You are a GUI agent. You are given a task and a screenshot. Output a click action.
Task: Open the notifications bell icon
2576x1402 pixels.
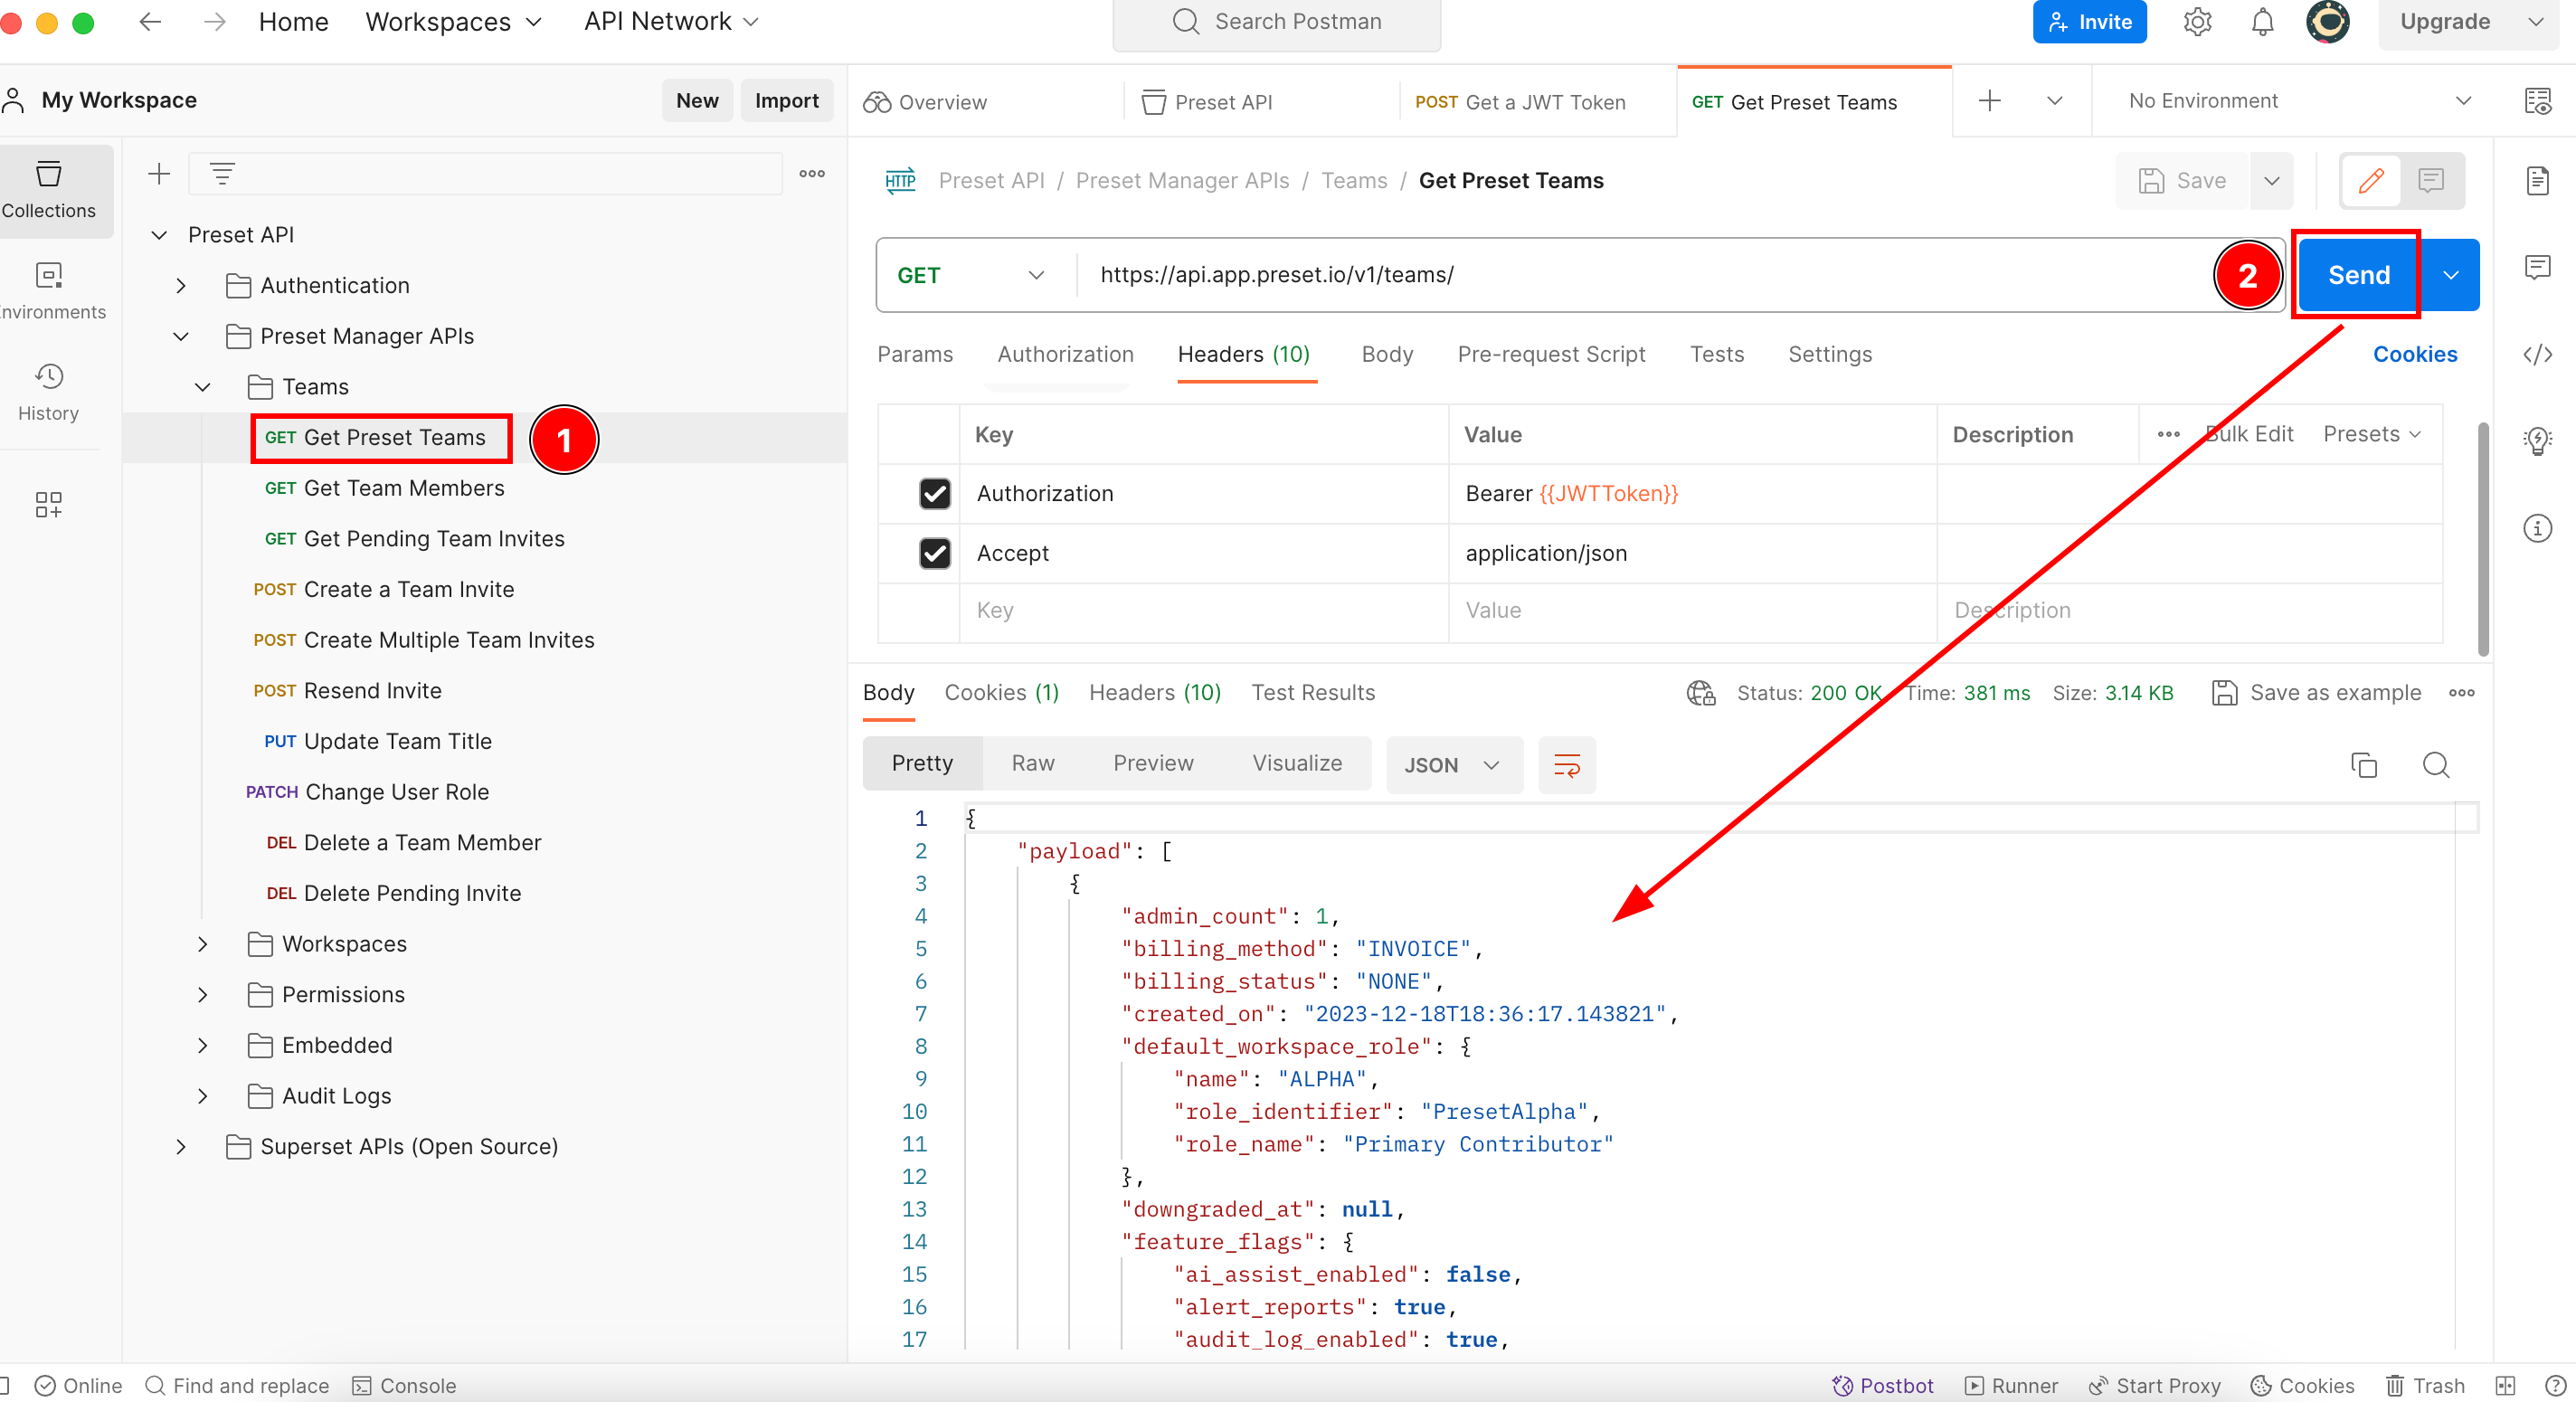pos(2262,22)
